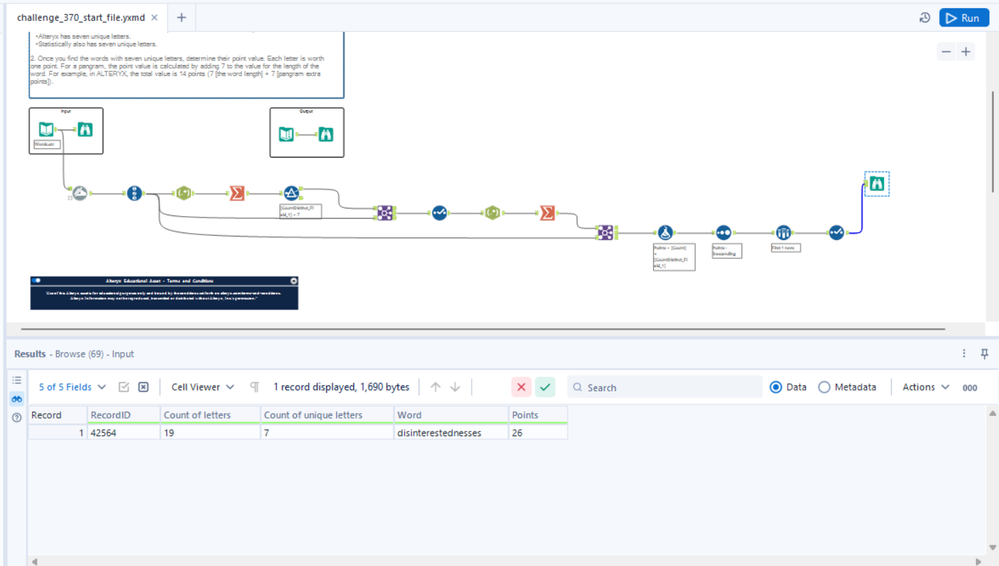This screenshot has width=999, height=566.
Task: Select the Sample tool
Action: 783,233
